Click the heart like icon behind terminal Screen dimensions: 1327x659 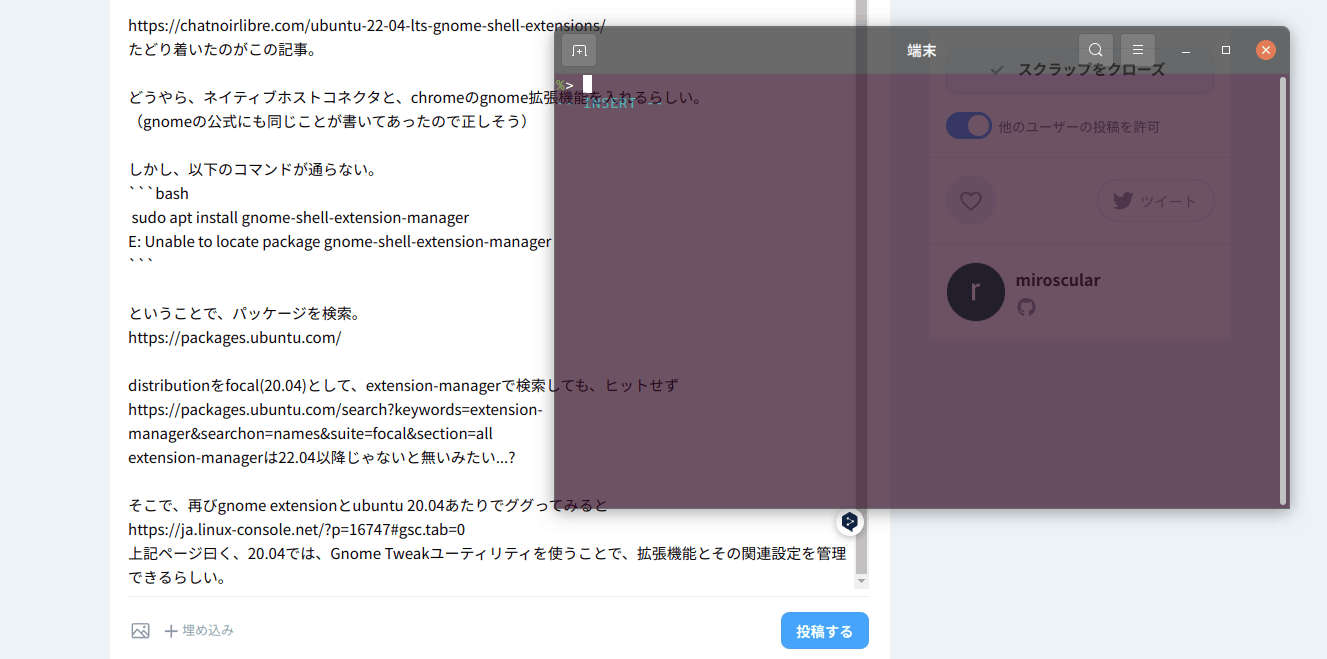(x=971, y=200)
